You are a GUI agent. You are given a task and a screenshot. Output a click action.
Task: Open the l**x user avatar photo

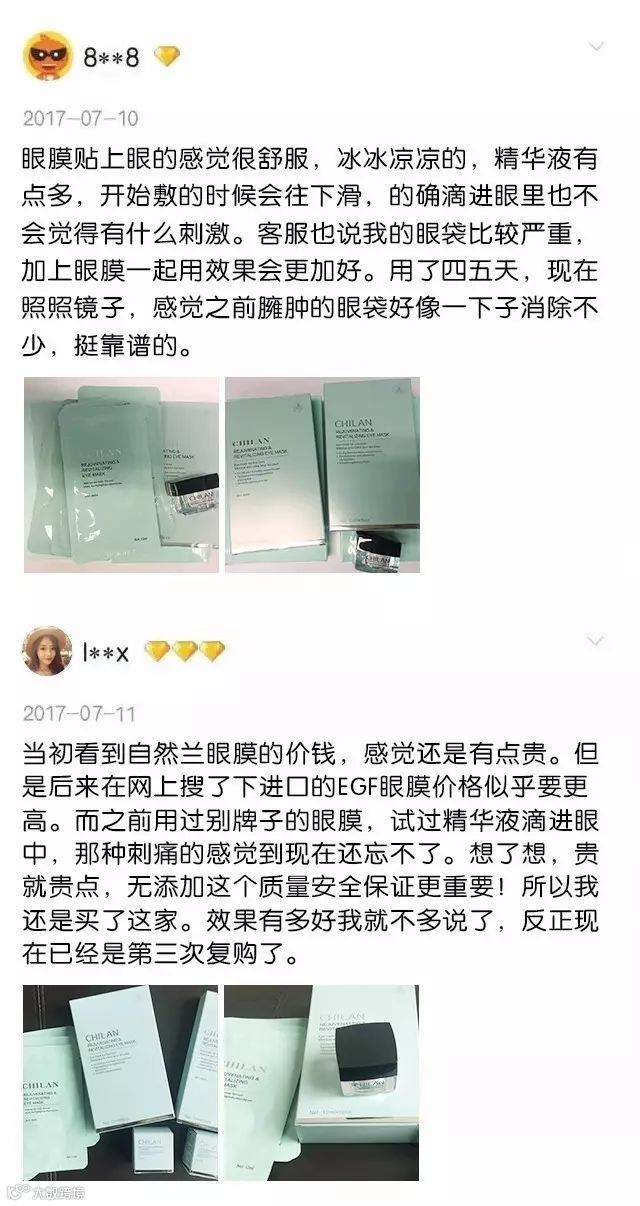47,652
